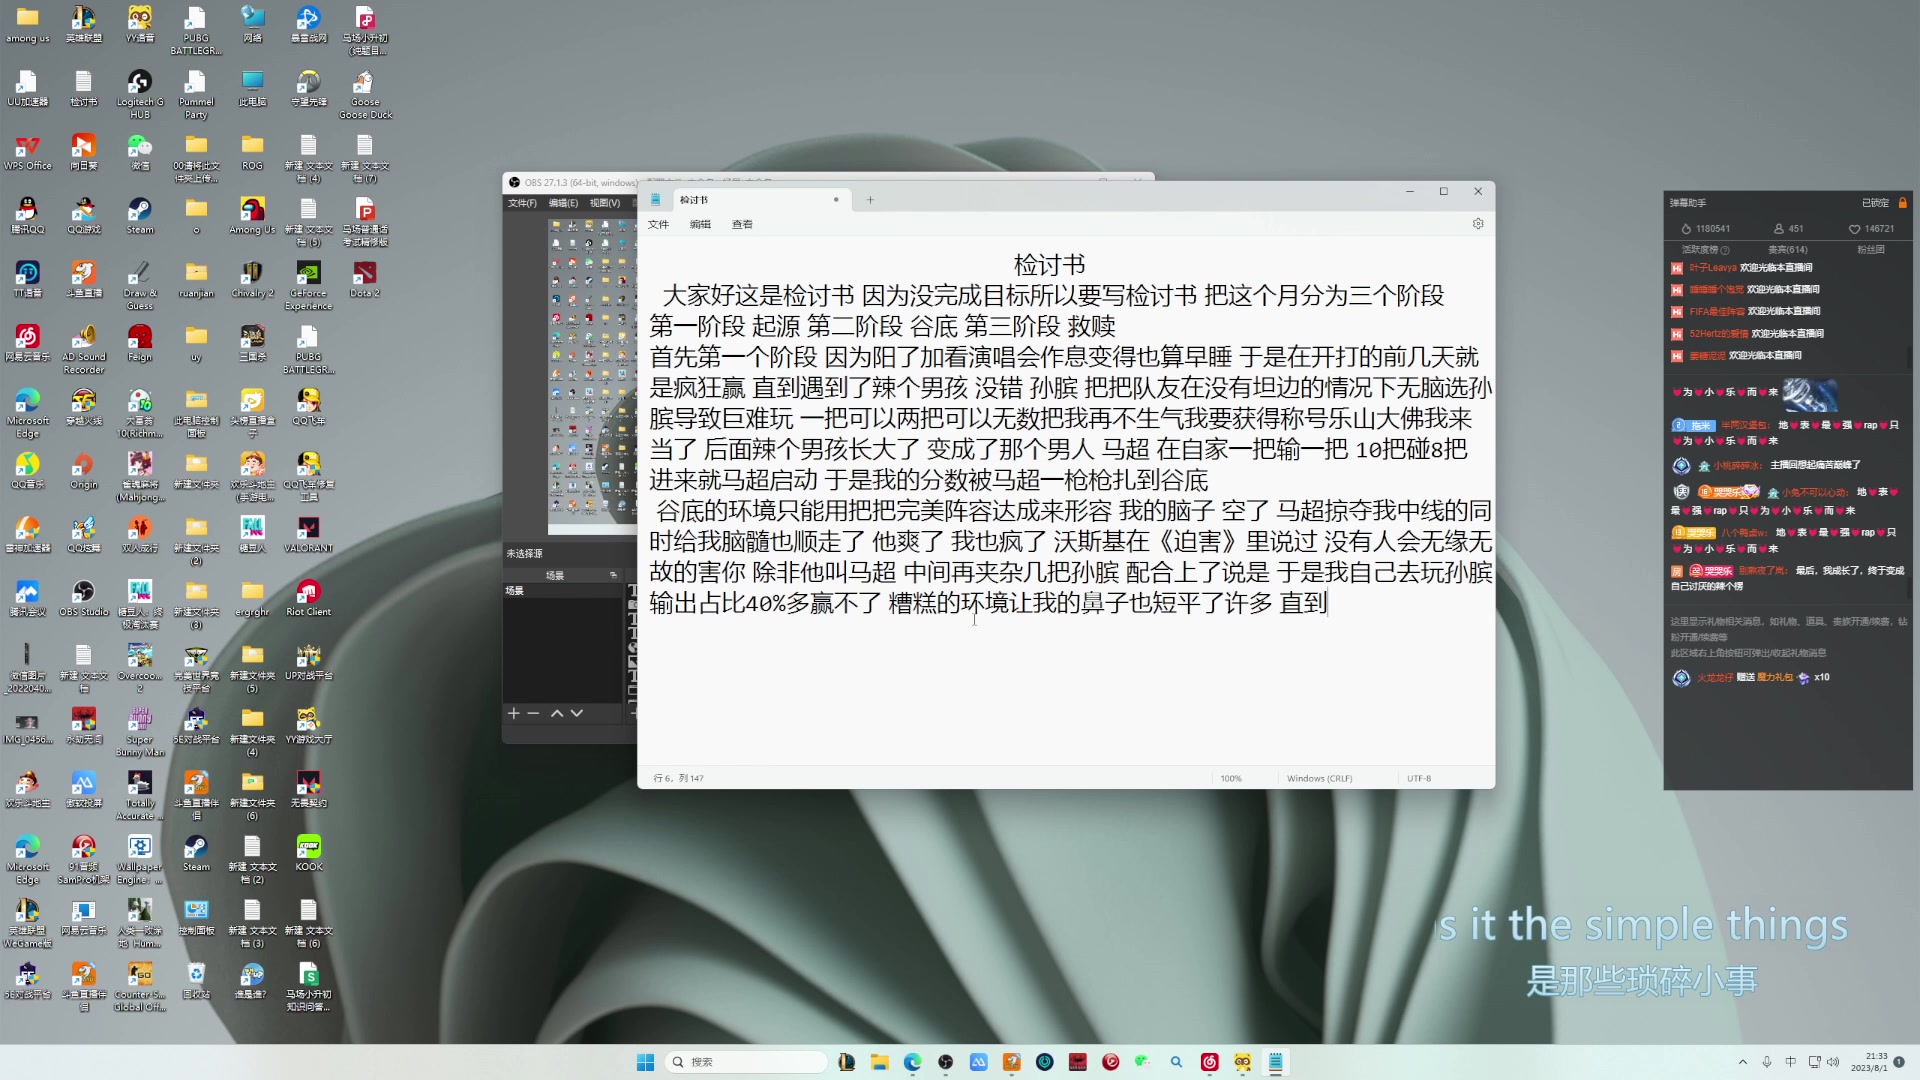Switch to 贵宾(614) tab in 弹幕助手
Screen dimensions: 1920x1080
click(1788, 250)
